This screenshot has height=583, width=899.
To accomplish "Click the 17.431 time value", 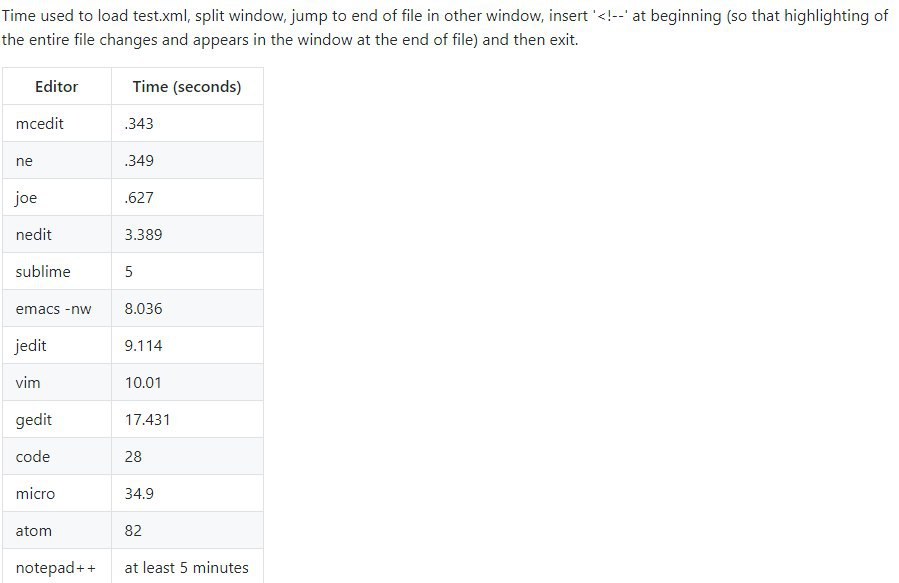I will [x=147, y=420].
